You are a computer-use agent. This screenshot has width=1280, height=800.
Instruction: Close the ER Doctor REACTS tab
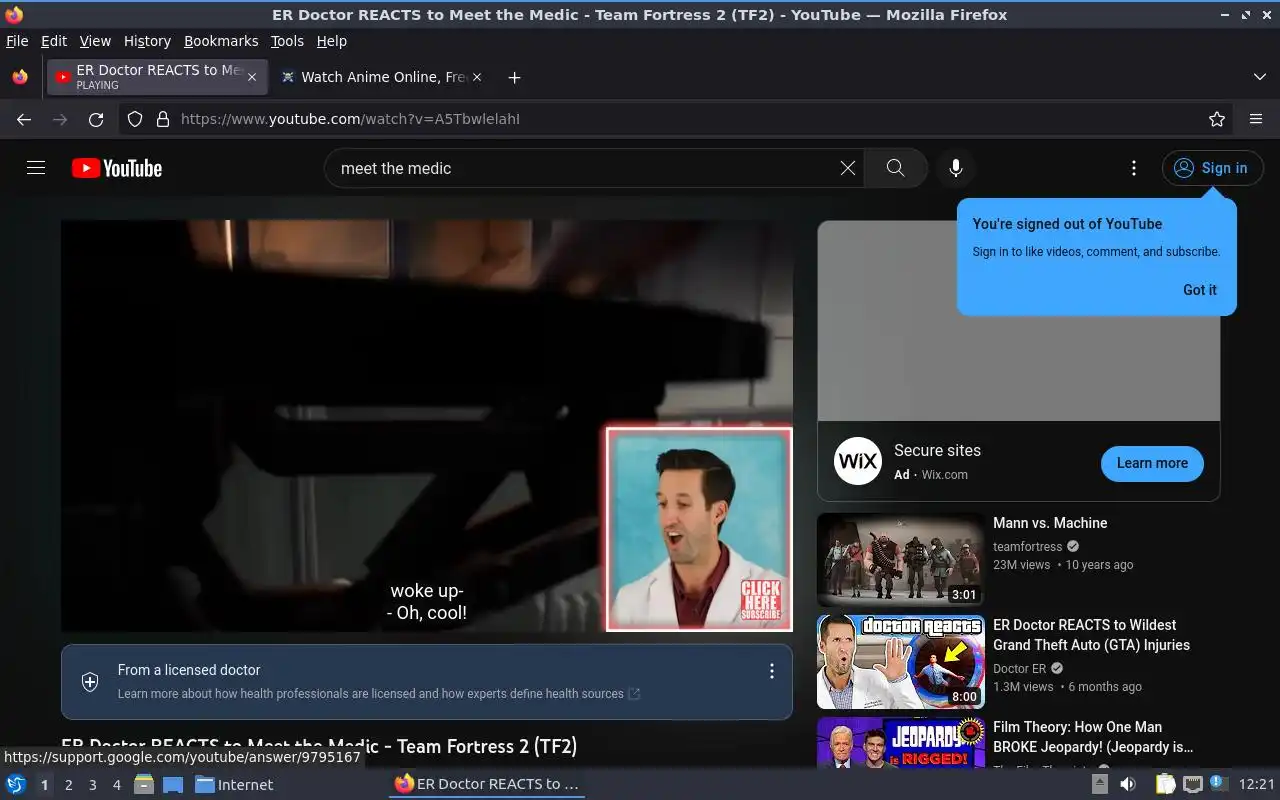(252, 77)
